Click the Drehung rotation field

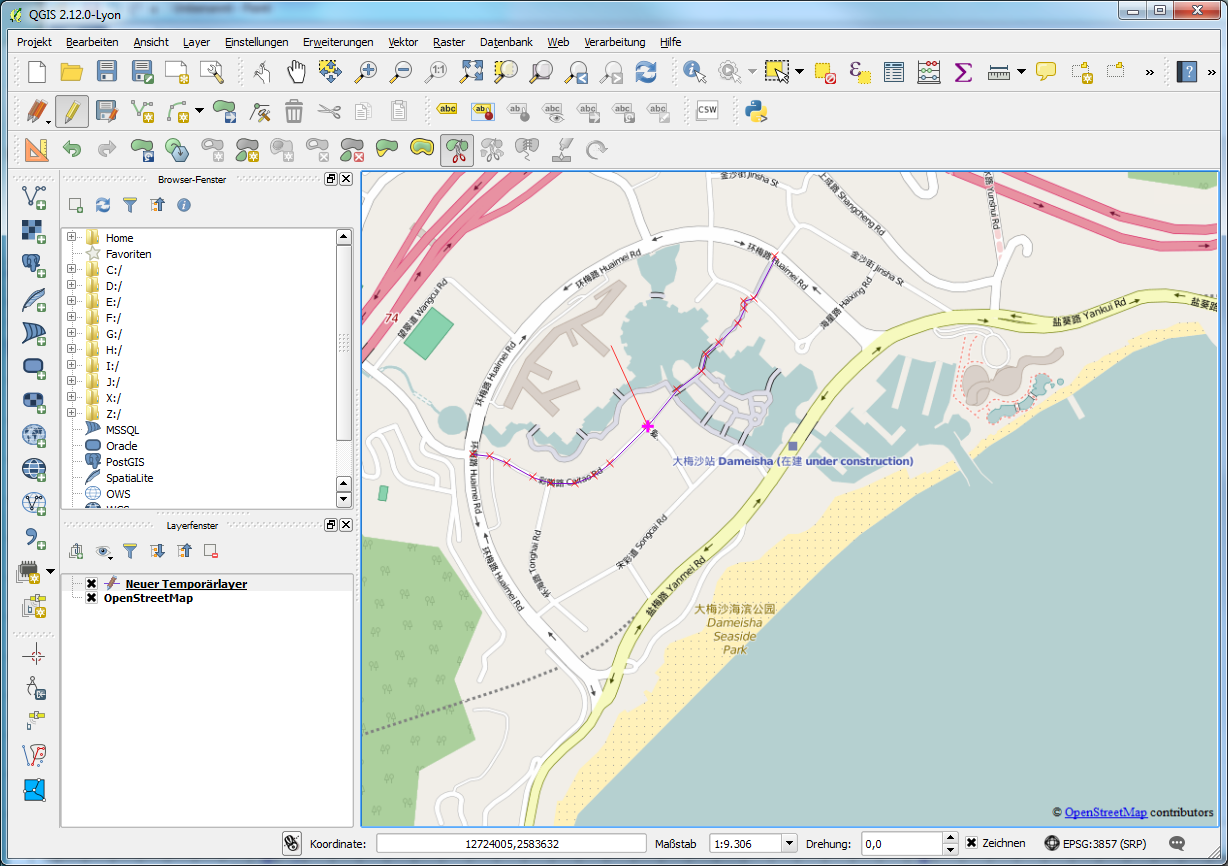(x=900, y=843)
